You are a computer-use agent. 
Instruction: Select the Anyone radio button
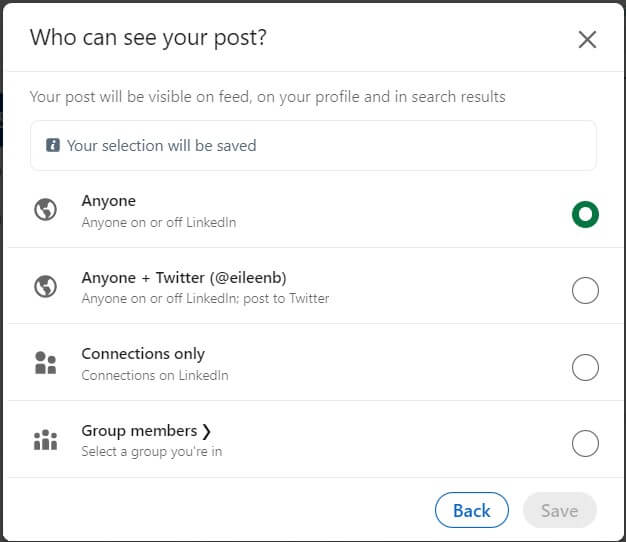click(585, 214)
